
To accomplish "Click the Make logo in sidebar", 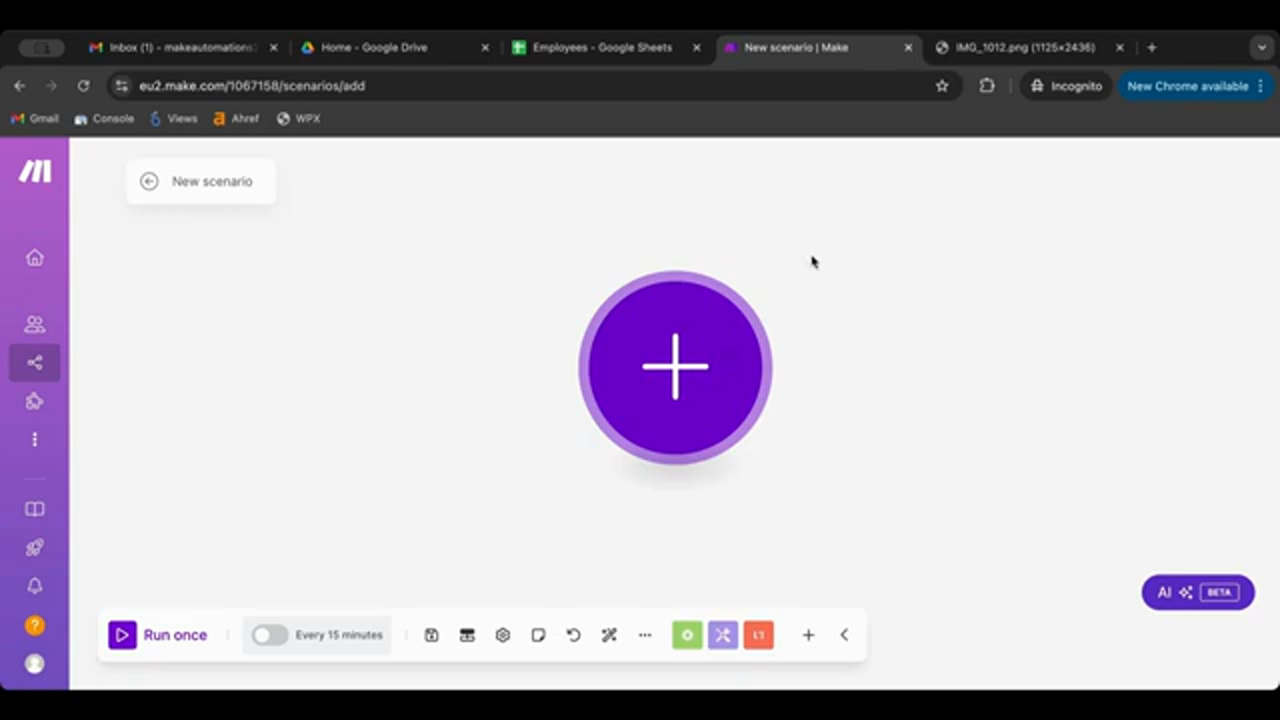I will coord(35,171).
